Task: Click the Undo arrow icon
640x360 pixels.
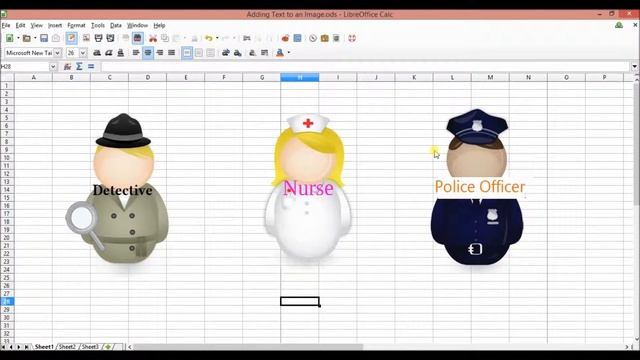Action: (x=209, y=38)
